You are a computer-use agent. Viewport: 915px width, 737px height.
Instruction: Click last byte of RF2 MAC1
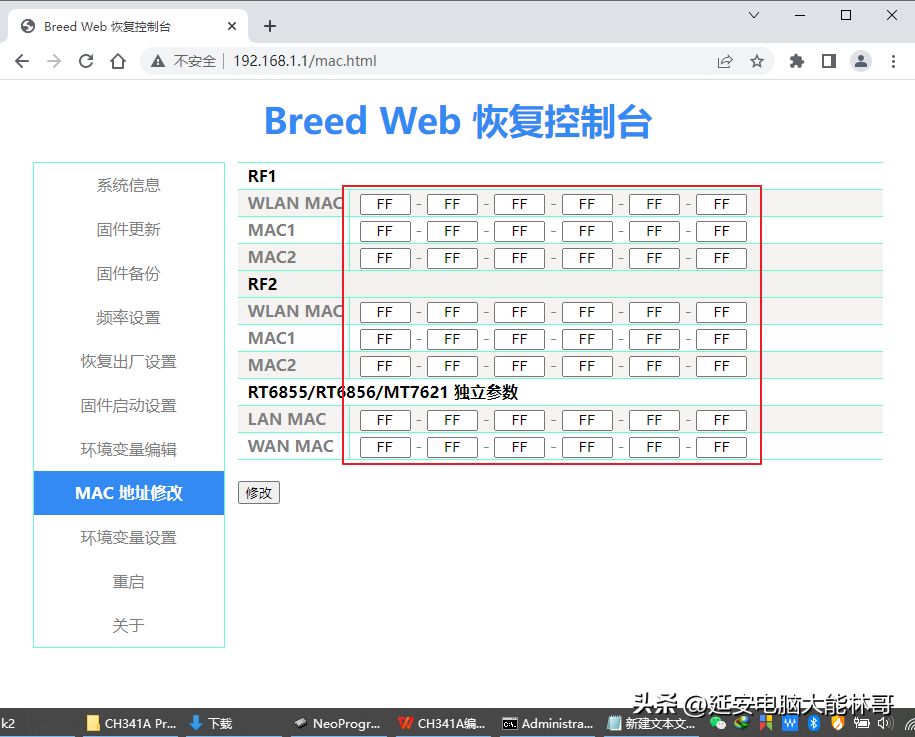[721, 339]
